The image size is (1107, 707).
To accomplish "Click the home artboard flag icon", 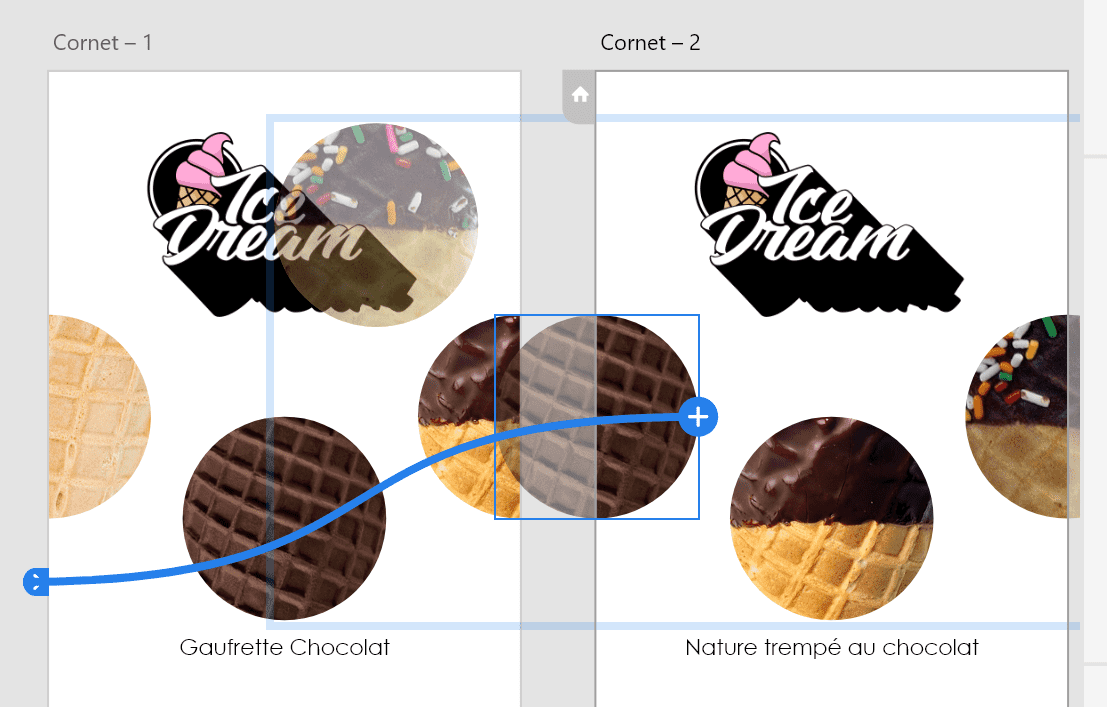I will click(x=580, y=95).
